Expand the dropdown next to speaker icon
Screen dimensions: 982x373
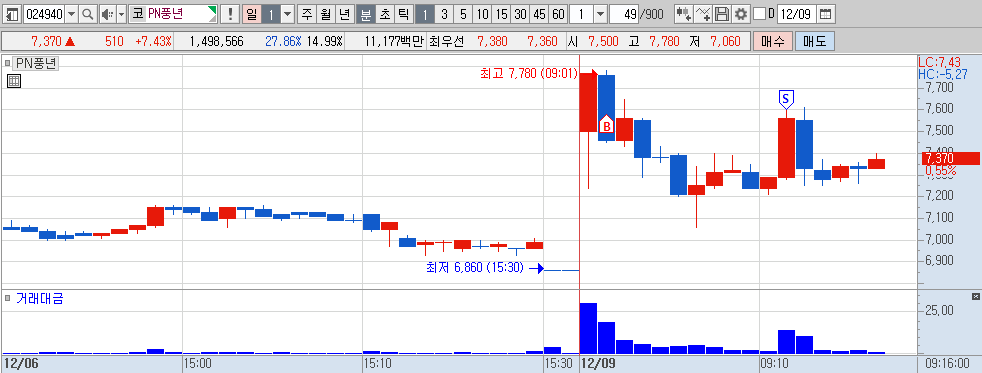click(121, 14)
